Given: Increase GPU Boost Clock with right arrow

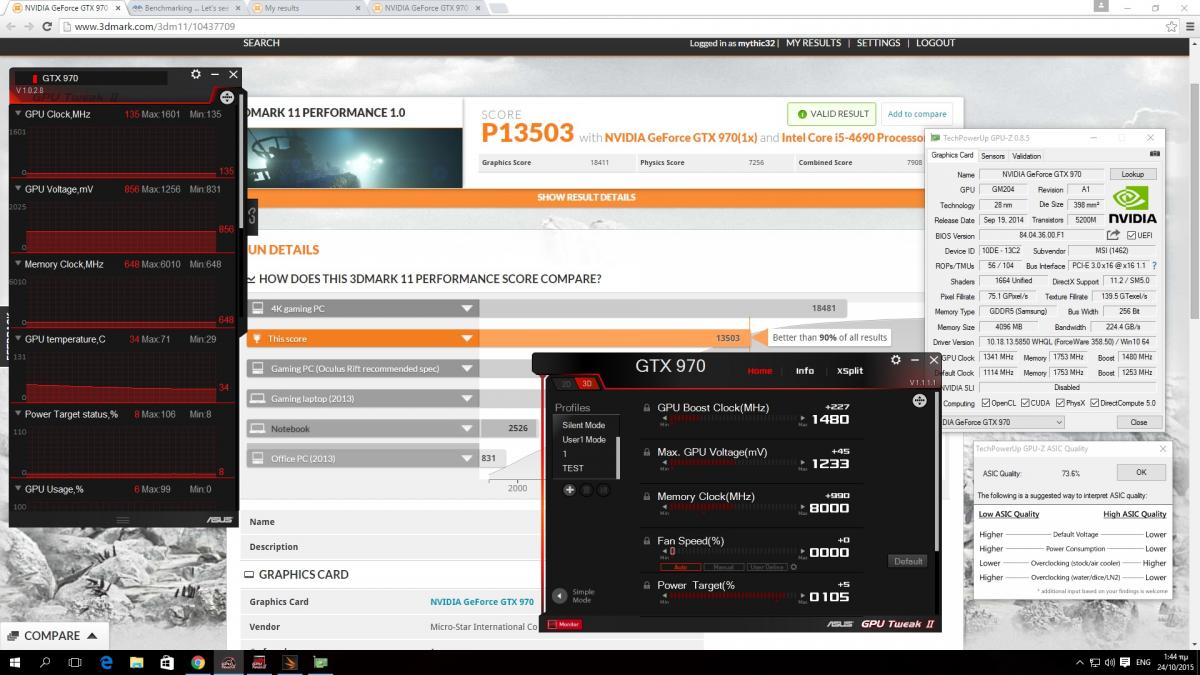Looking at the screenshot, I should (803, 420).
